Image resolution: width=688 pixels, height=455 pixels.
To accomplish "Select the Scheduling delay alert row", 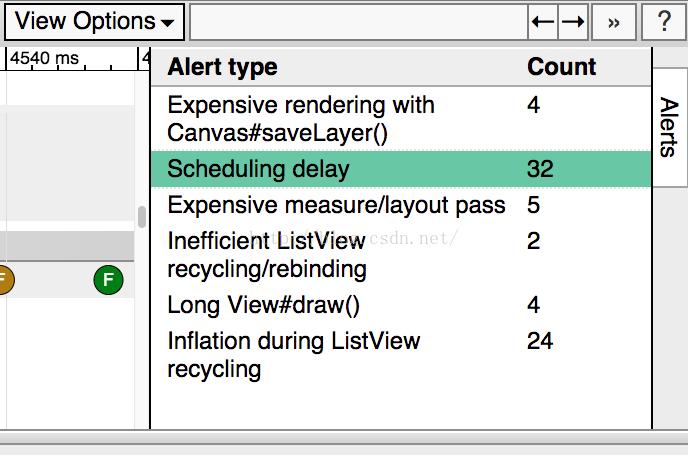I will click(x=401, y=169).
